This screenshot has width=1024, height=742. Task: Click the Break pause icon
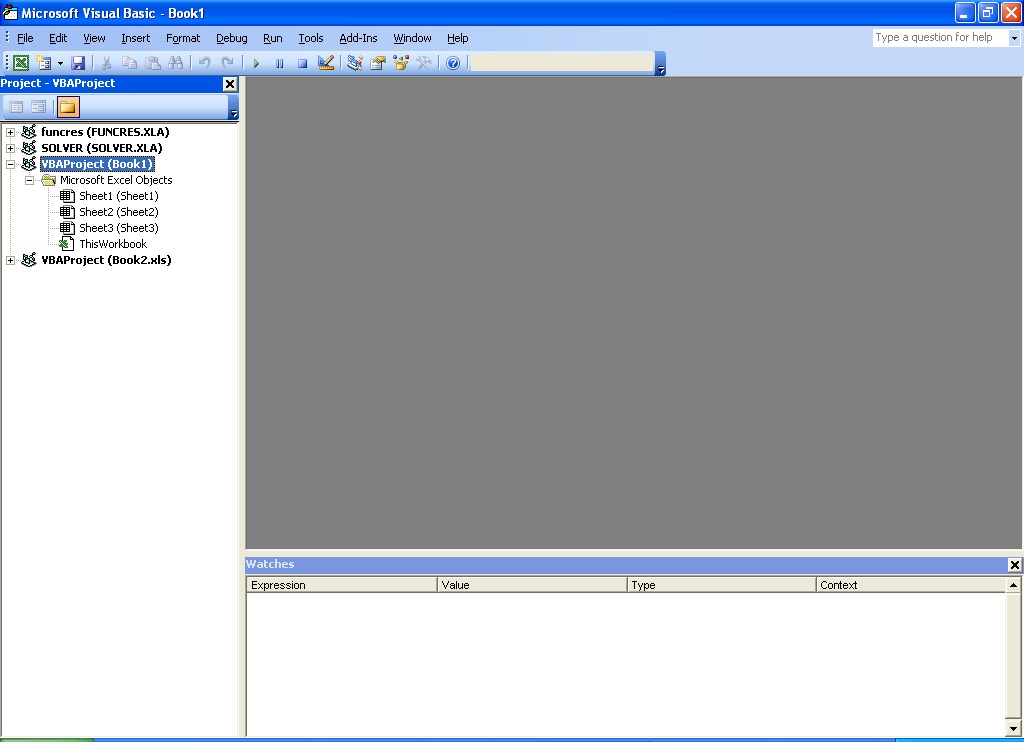point(279,63)
